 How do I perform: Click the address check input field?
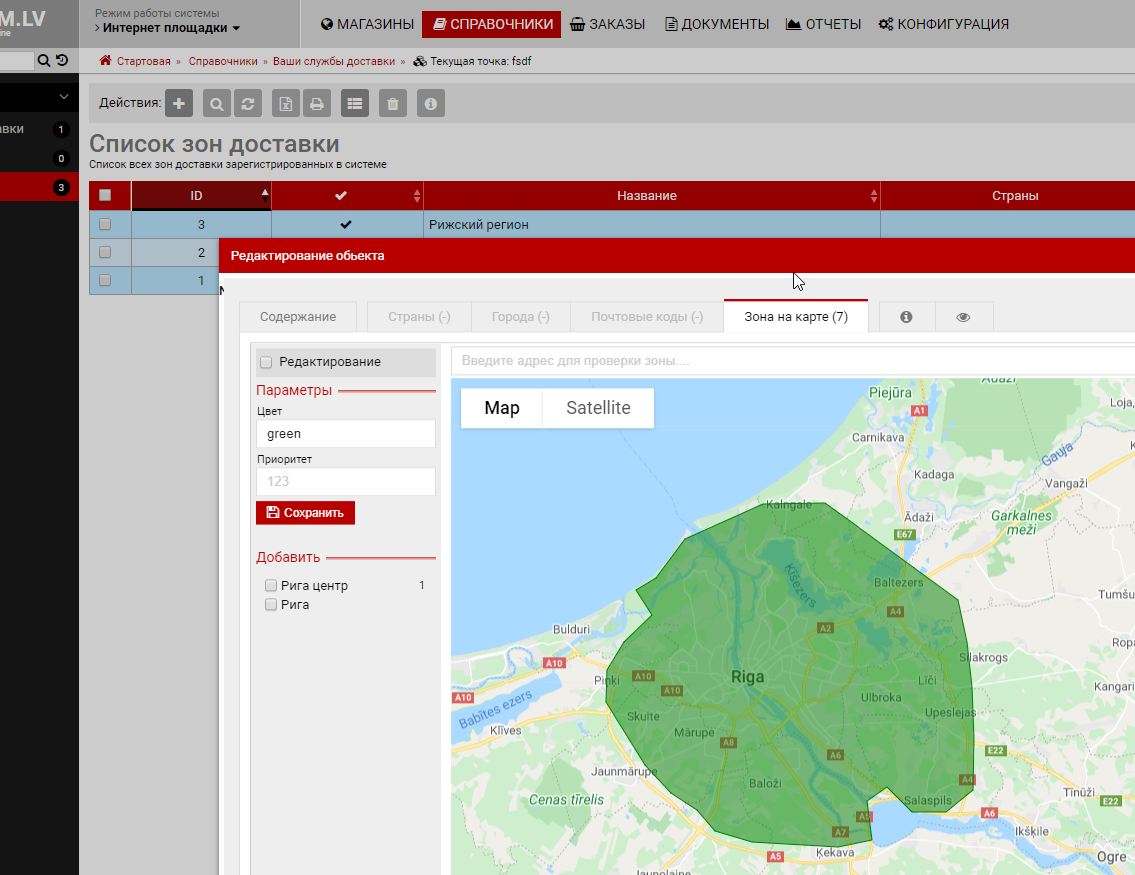pos(790,361)
